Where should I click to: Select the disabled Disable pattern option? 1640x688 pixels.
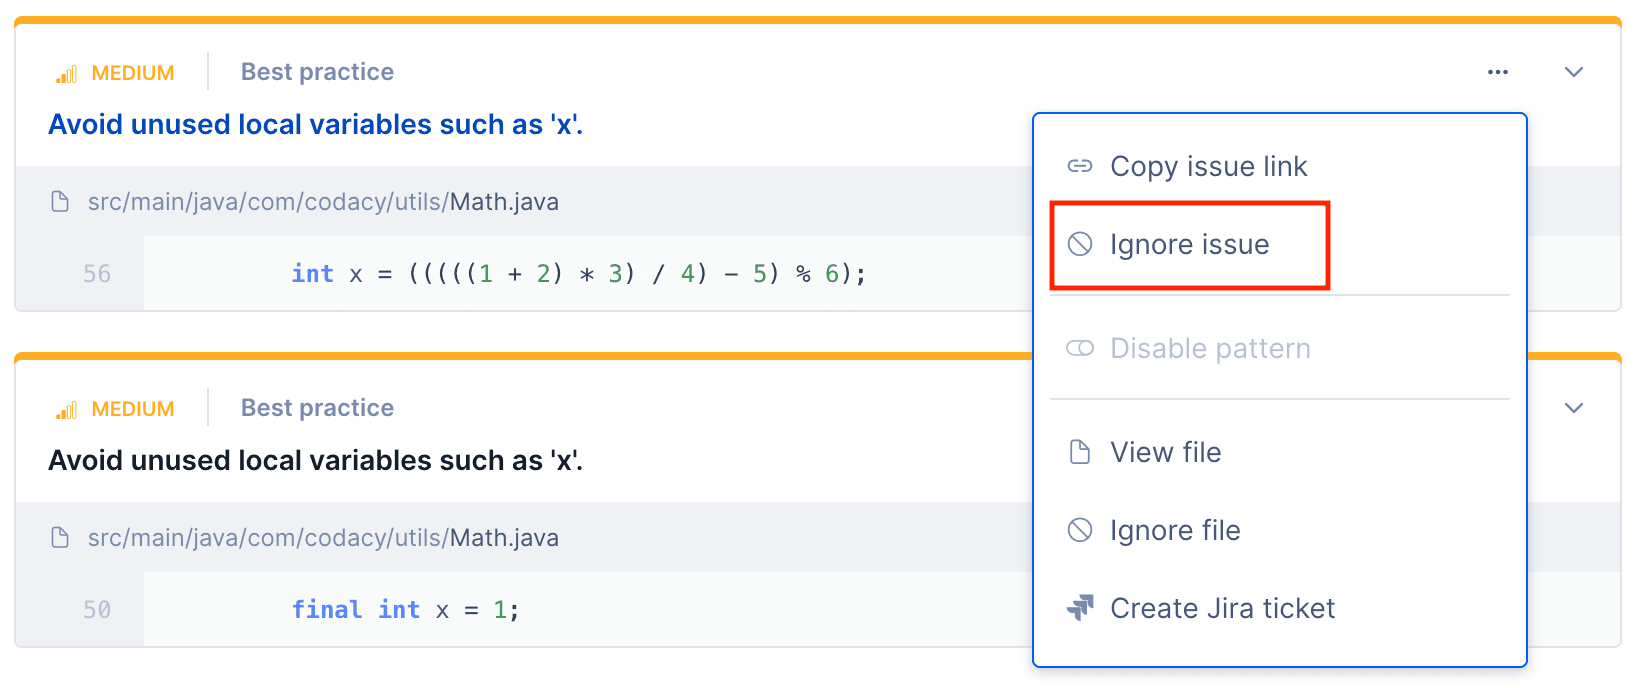click(1210, 348)
